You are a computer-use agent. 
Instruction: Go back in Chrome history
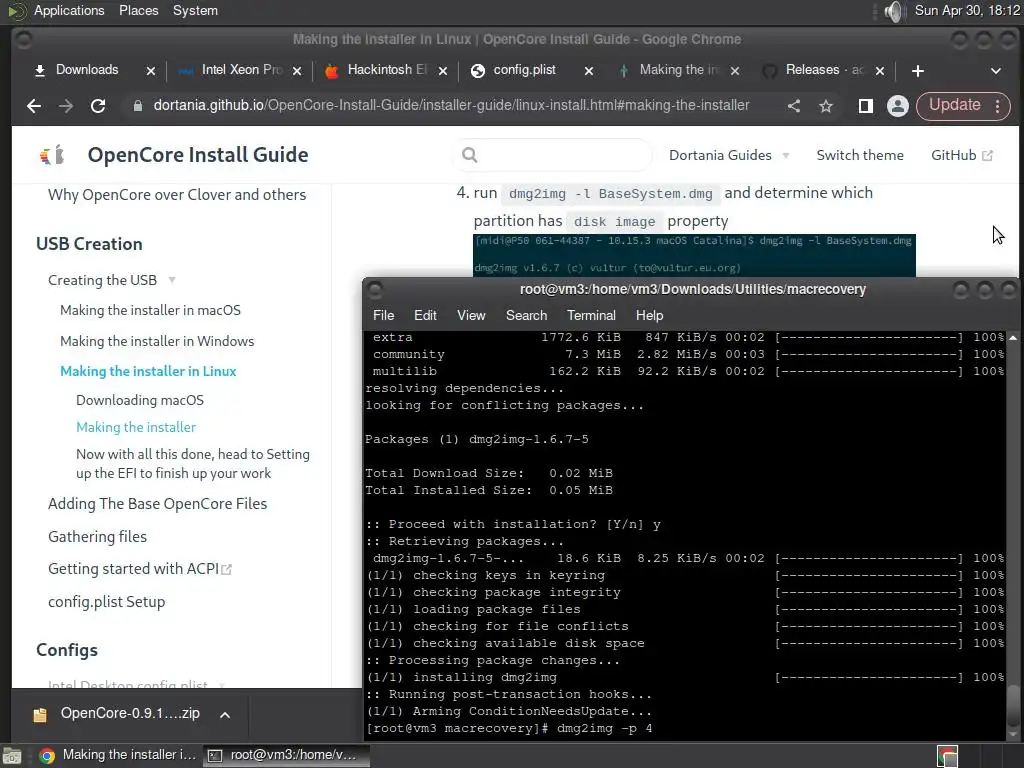34,106
